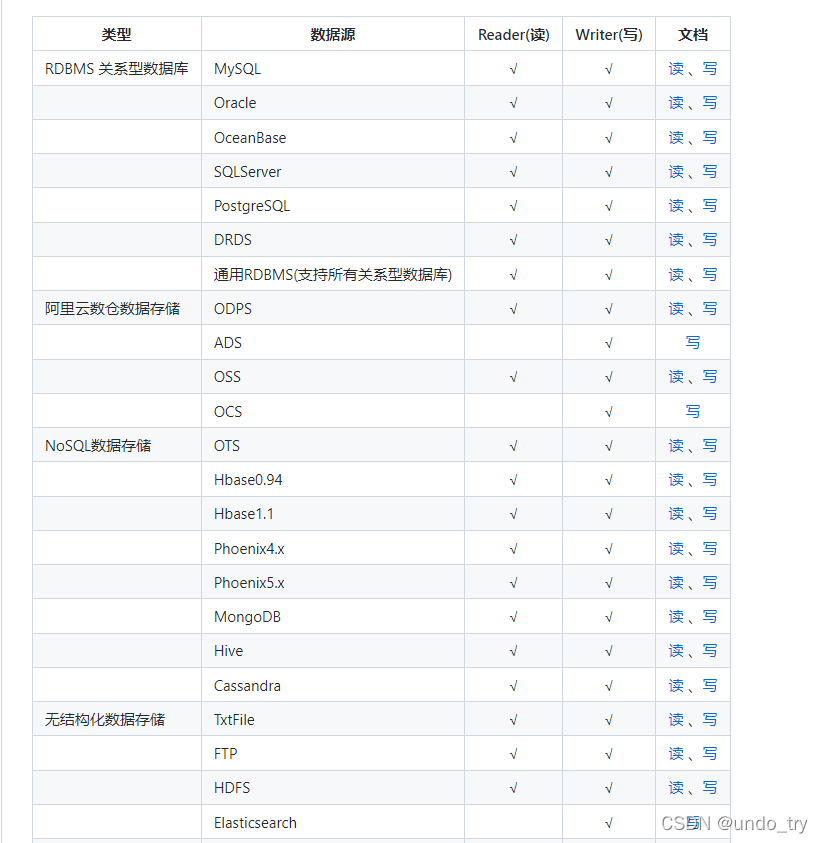823x843 pixels.
Task: Open the Phoenix4.x 写 documentation link
Action: pyautogui.click(x=709, y=548)
